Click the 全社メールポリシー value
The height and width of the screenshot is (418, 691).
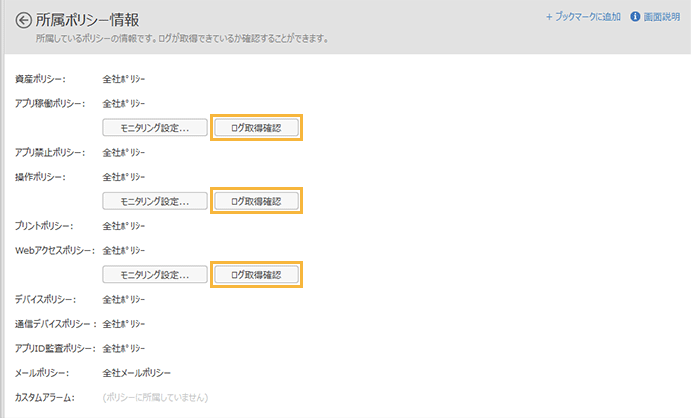click(137, 373)
